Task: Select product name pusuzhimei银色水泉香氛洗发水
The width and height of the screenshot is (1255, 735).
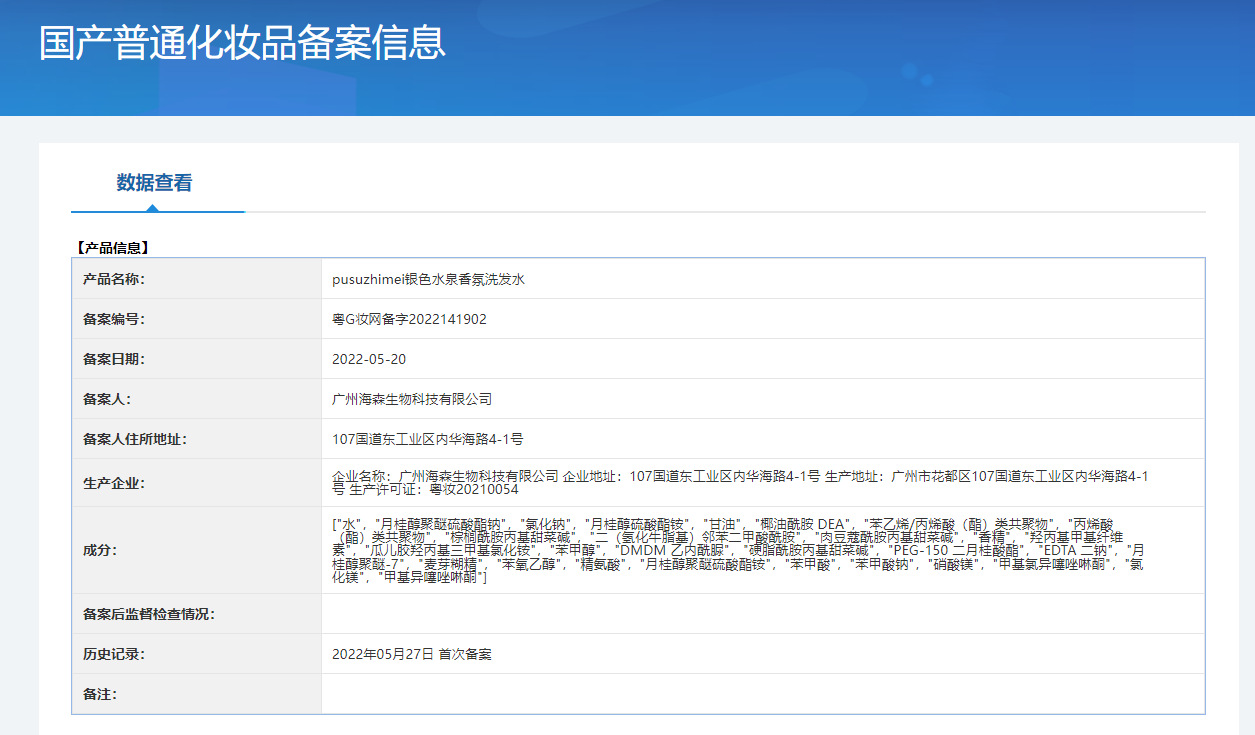Action: (x=428, y=279)
